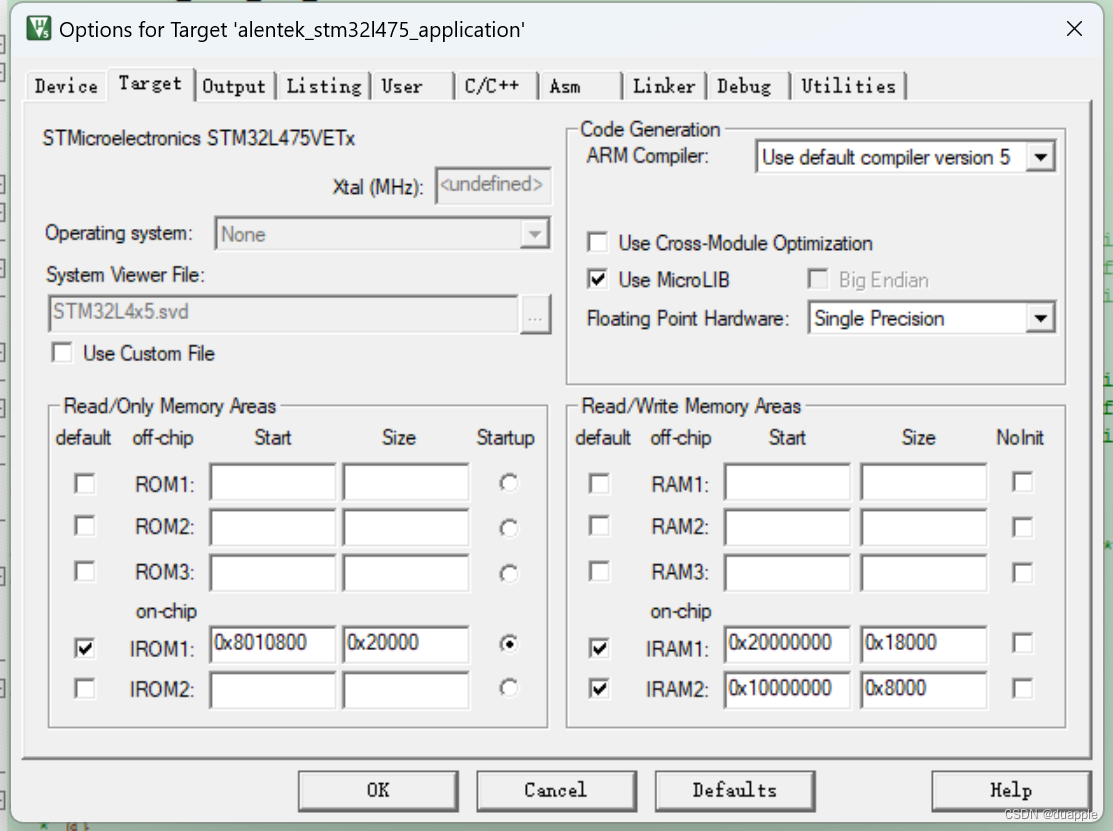Check the ROM3 default checkbox
The width and height of the screenshot is (1113, 831).
84,572
